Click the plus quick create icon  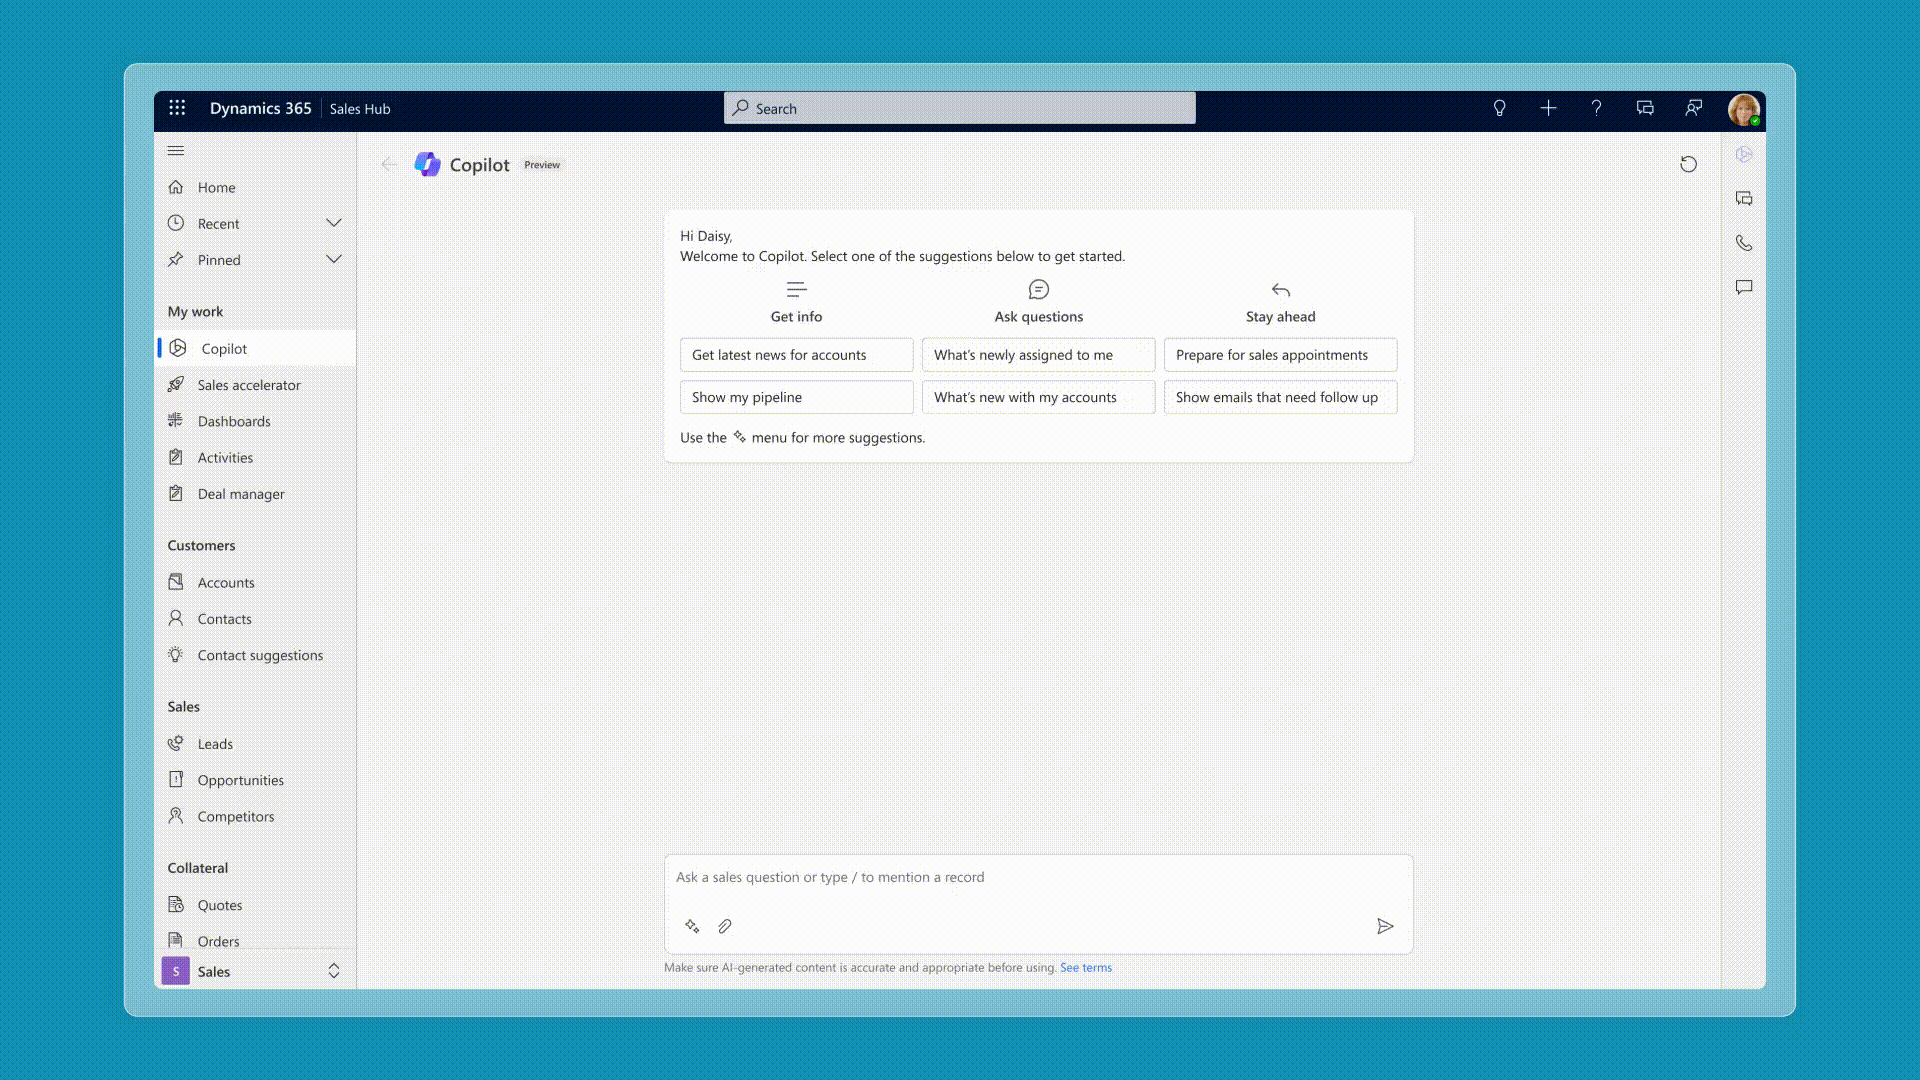[1548, 108]
